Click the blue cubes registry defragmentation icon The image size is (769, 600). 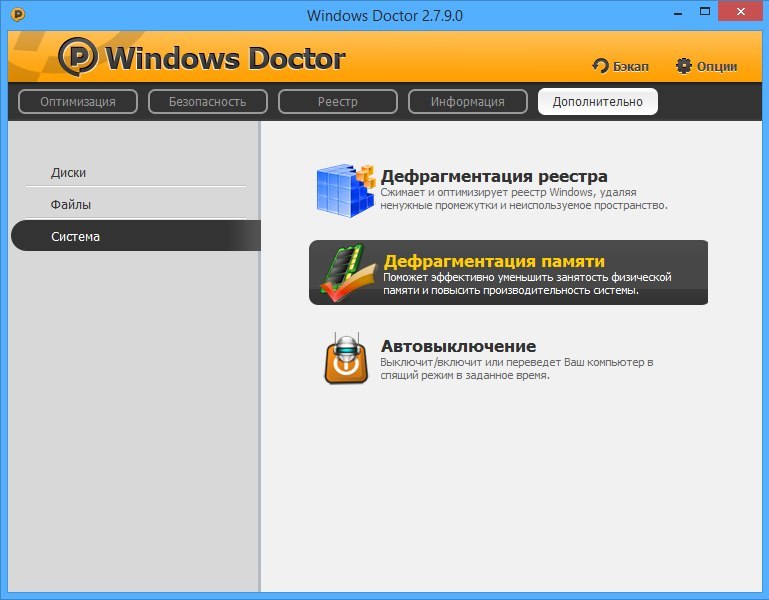pos(344,187)
